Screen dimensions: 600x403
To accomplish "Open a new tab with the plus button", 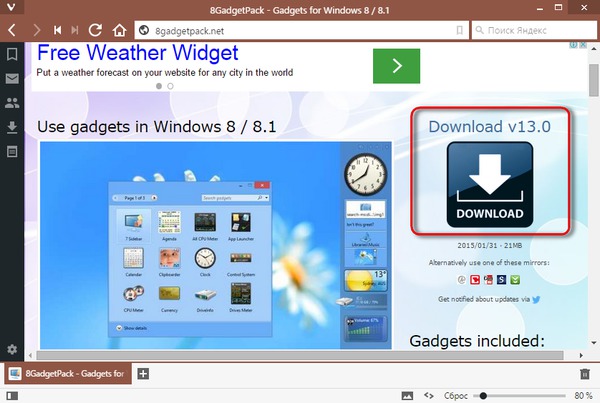I will click(x=143, y=374).
